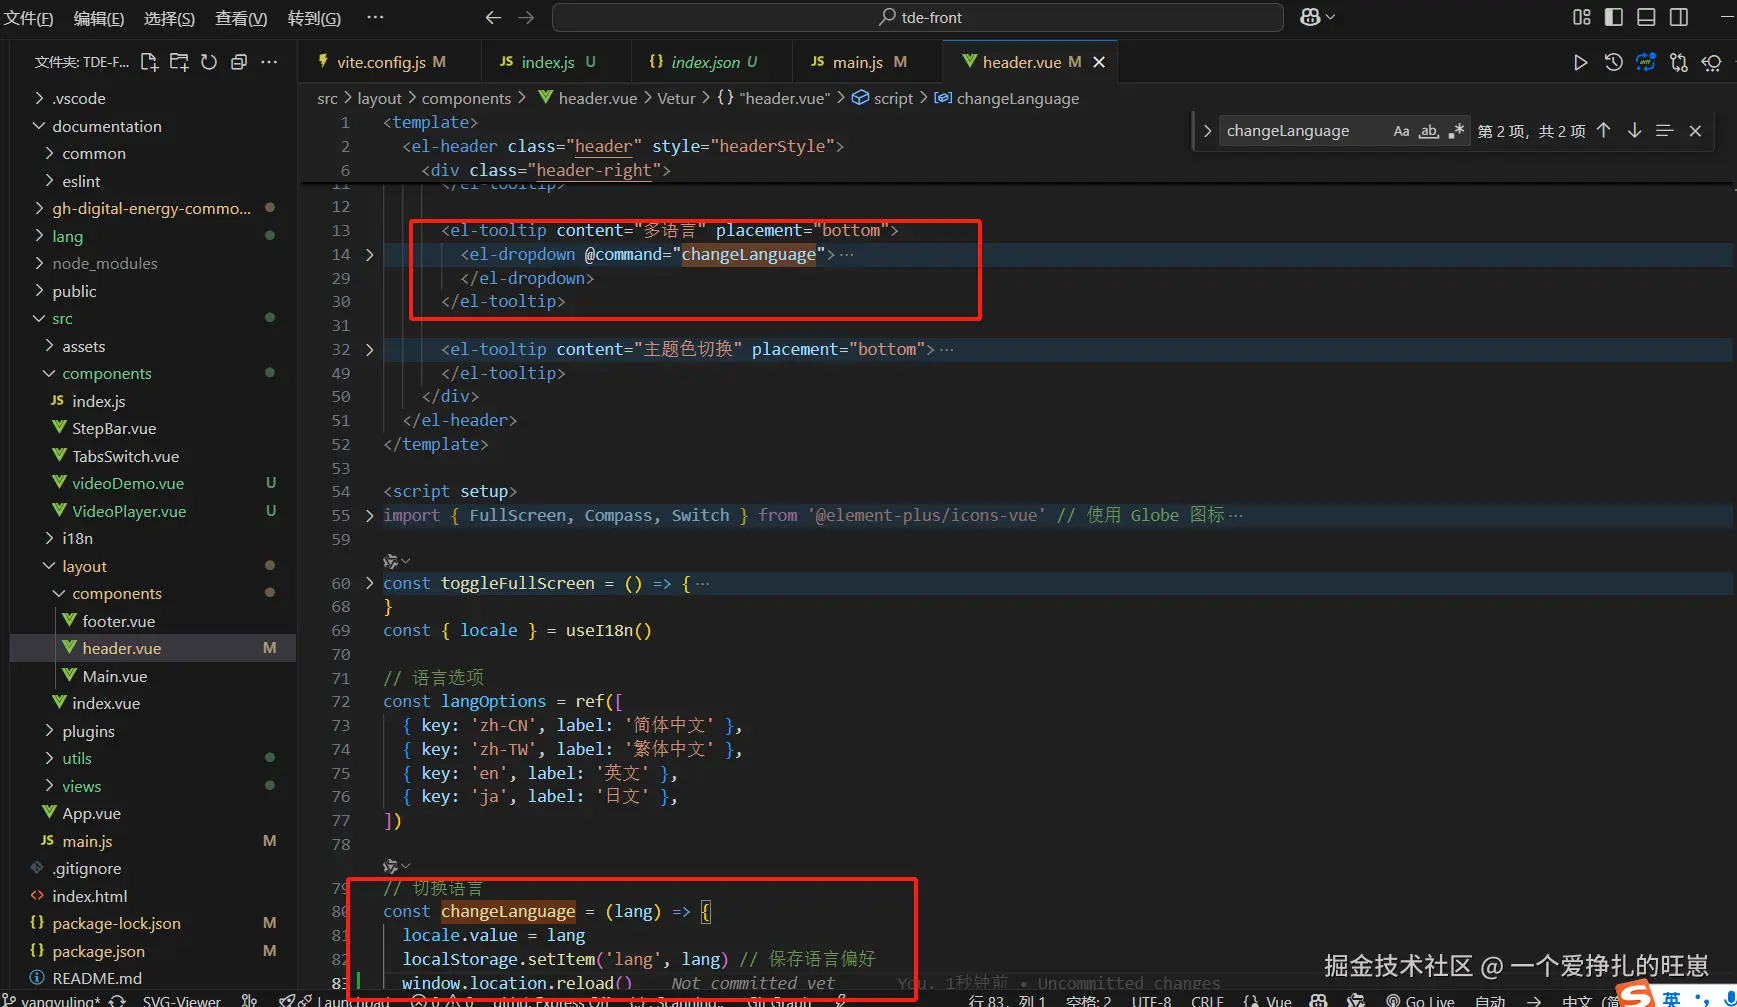Image resolution: width=1737 pixels, height=1007 pixels.
Task: Click the Run play button in editor toolbar
Action: [1580, 63]
